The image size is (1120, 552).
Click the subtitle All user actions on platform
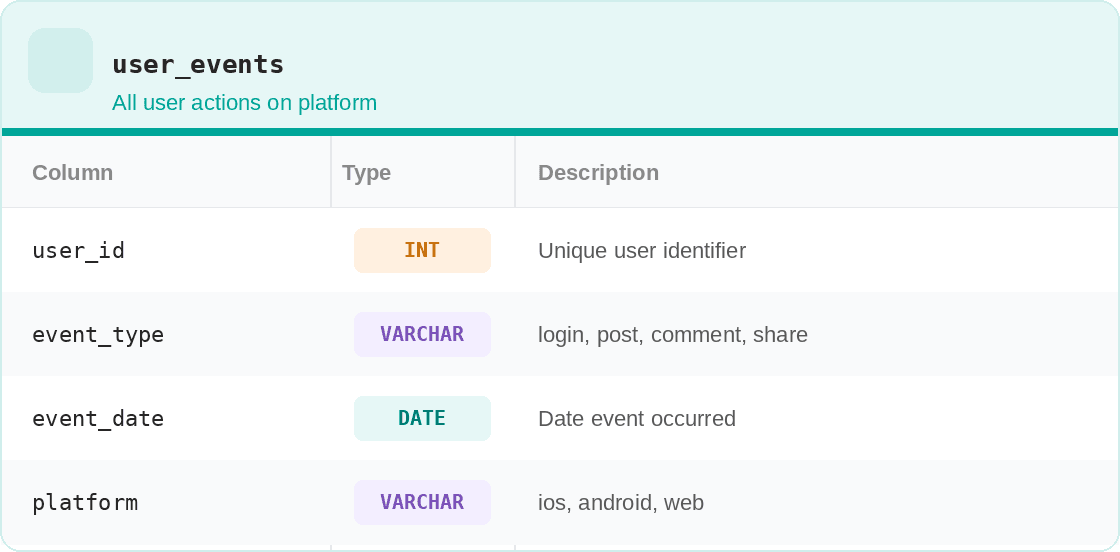[x=244, y=103]
